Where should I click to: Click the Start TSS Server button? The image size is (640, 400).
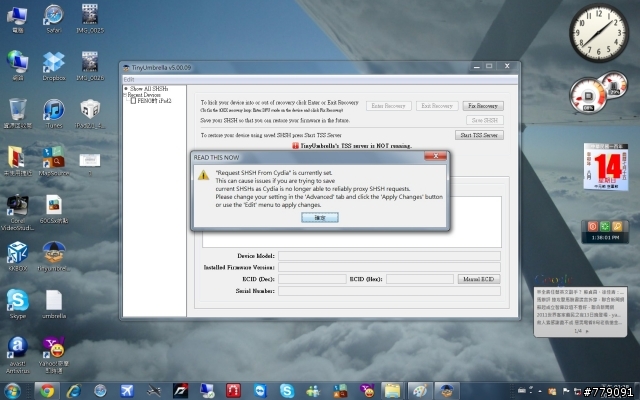tap(479, 135)
